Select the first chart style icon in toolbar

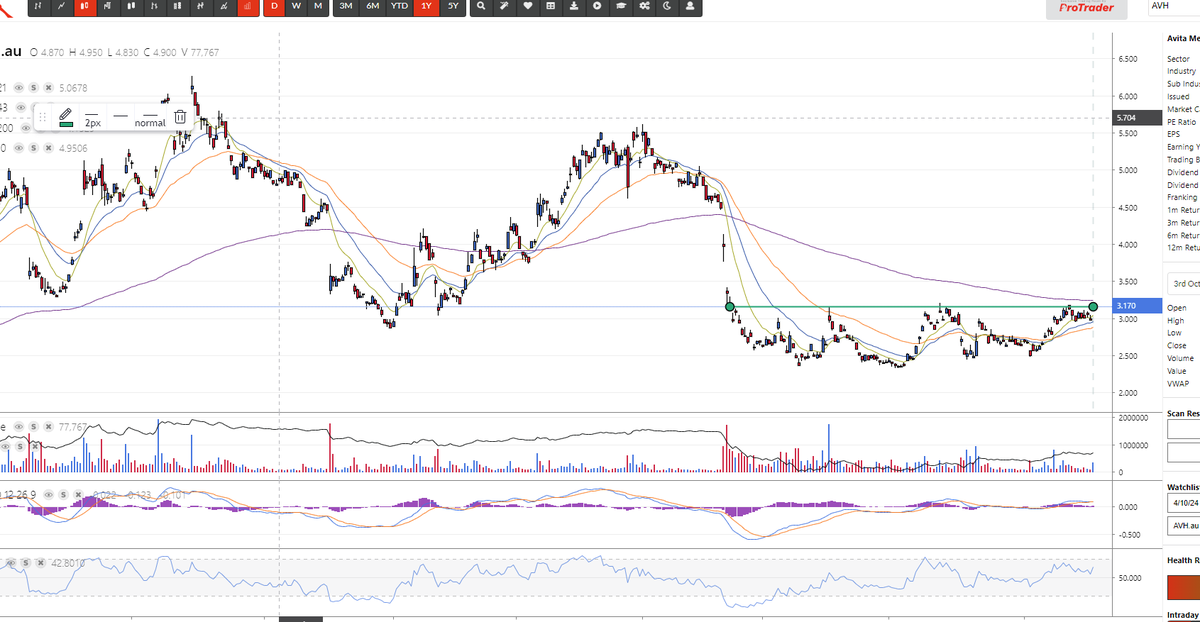coord(38,6)
